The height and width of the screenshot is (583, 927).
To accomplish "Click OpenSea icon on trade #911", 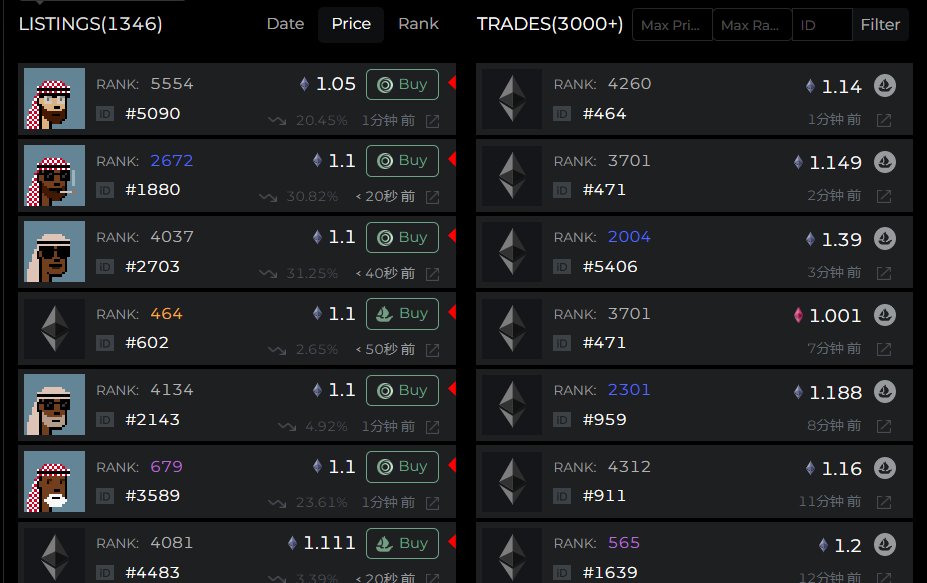I will (x=885, y=468).
